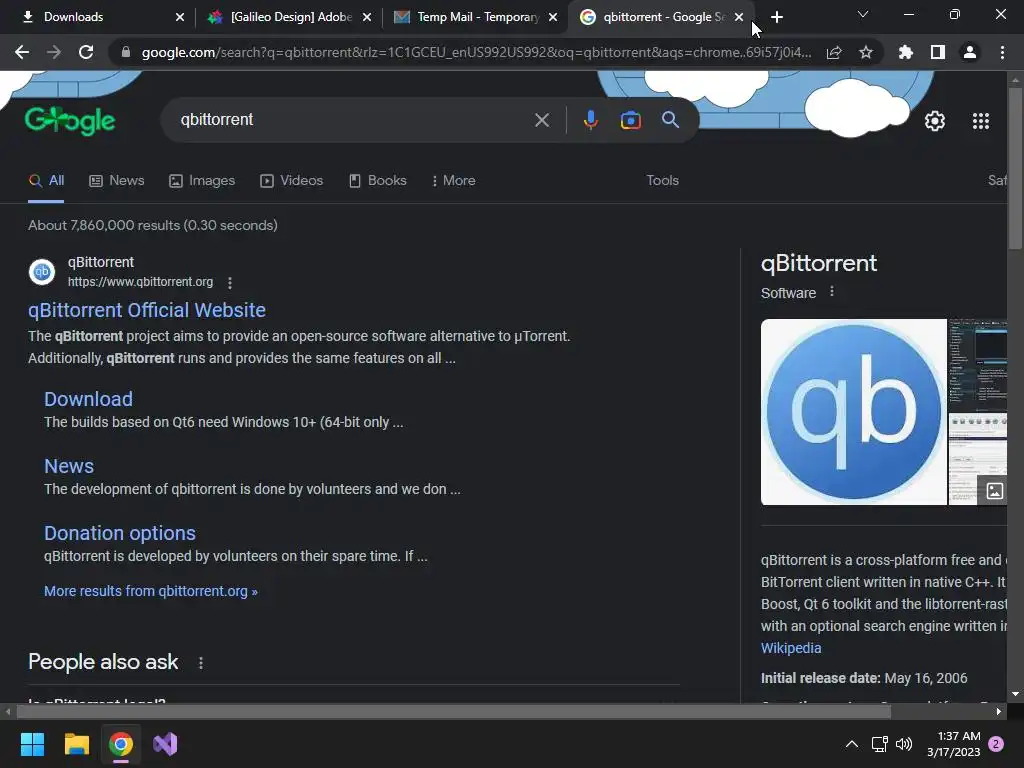Open the network tray icon

(879, 744)
